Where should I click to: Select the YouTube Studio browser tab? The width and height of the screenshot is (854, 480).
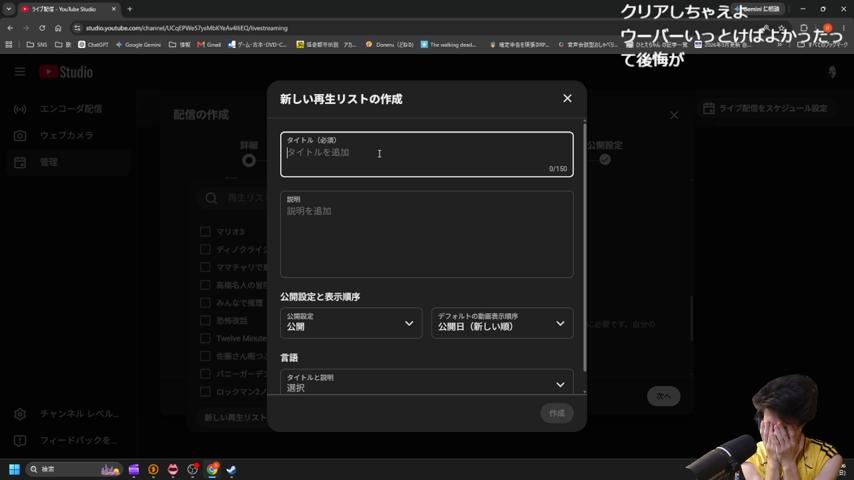(x=68, y=9)
